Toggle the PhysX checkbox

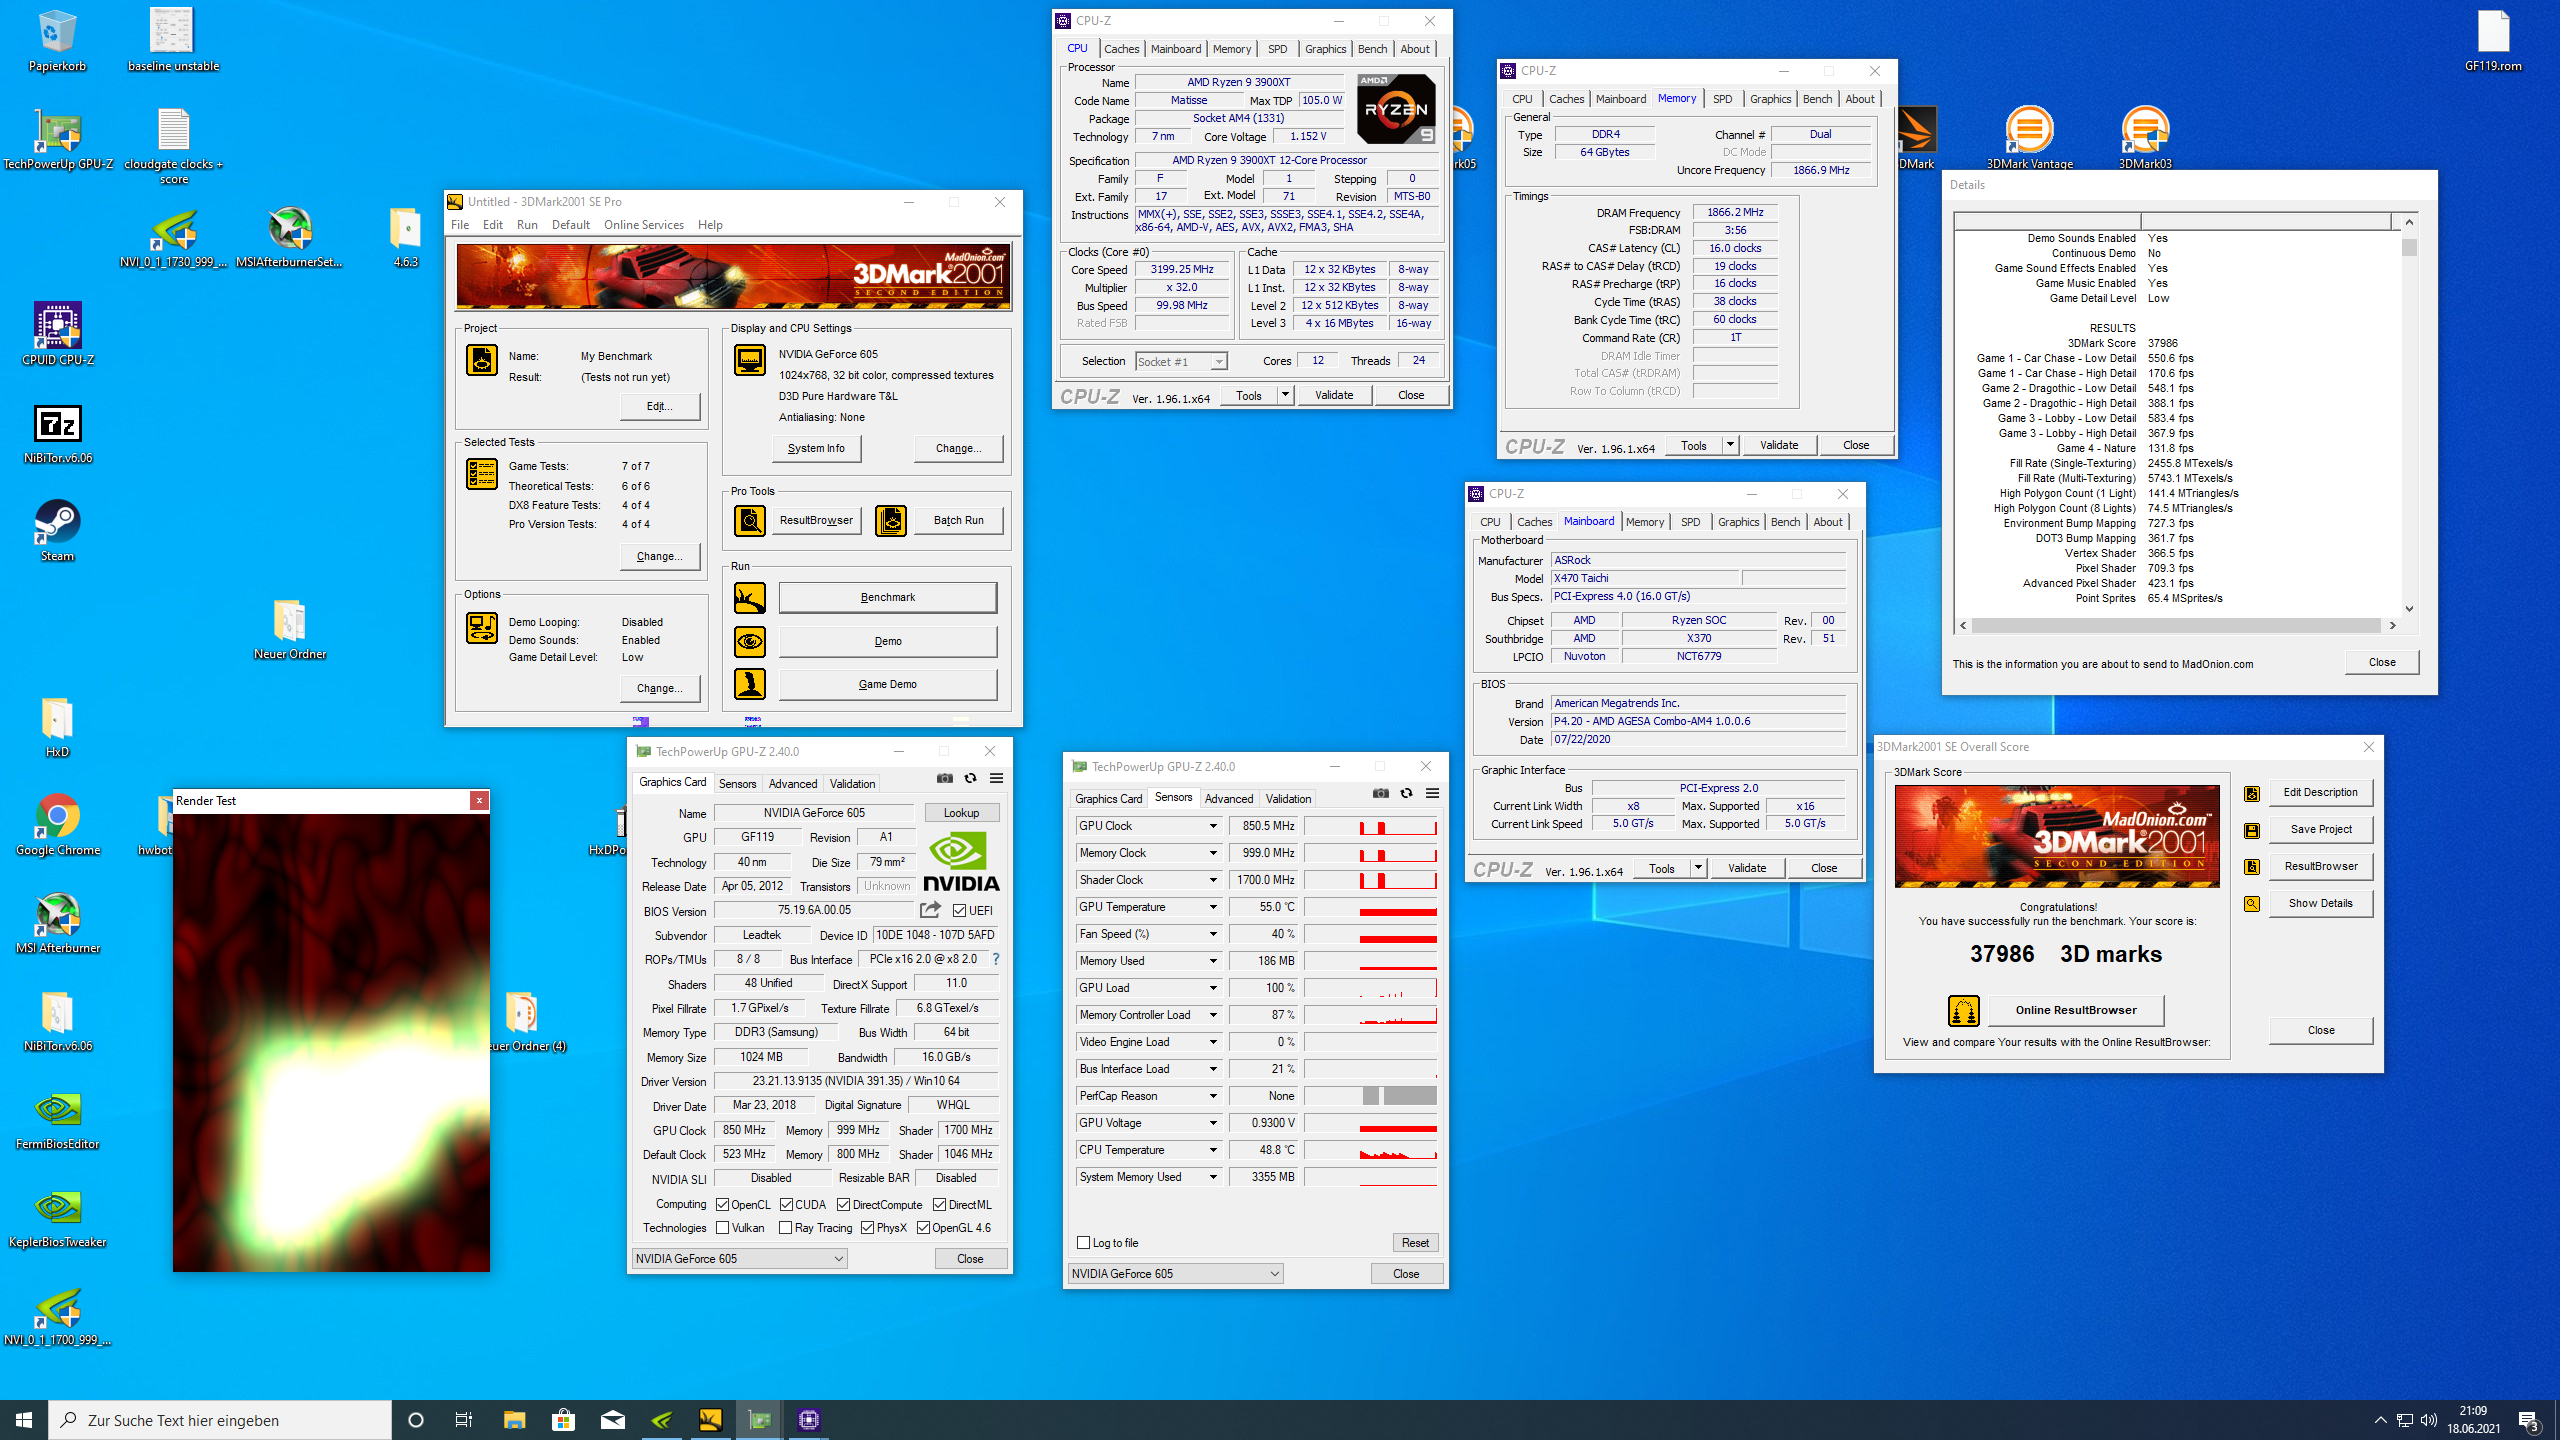click(867, 1228)
